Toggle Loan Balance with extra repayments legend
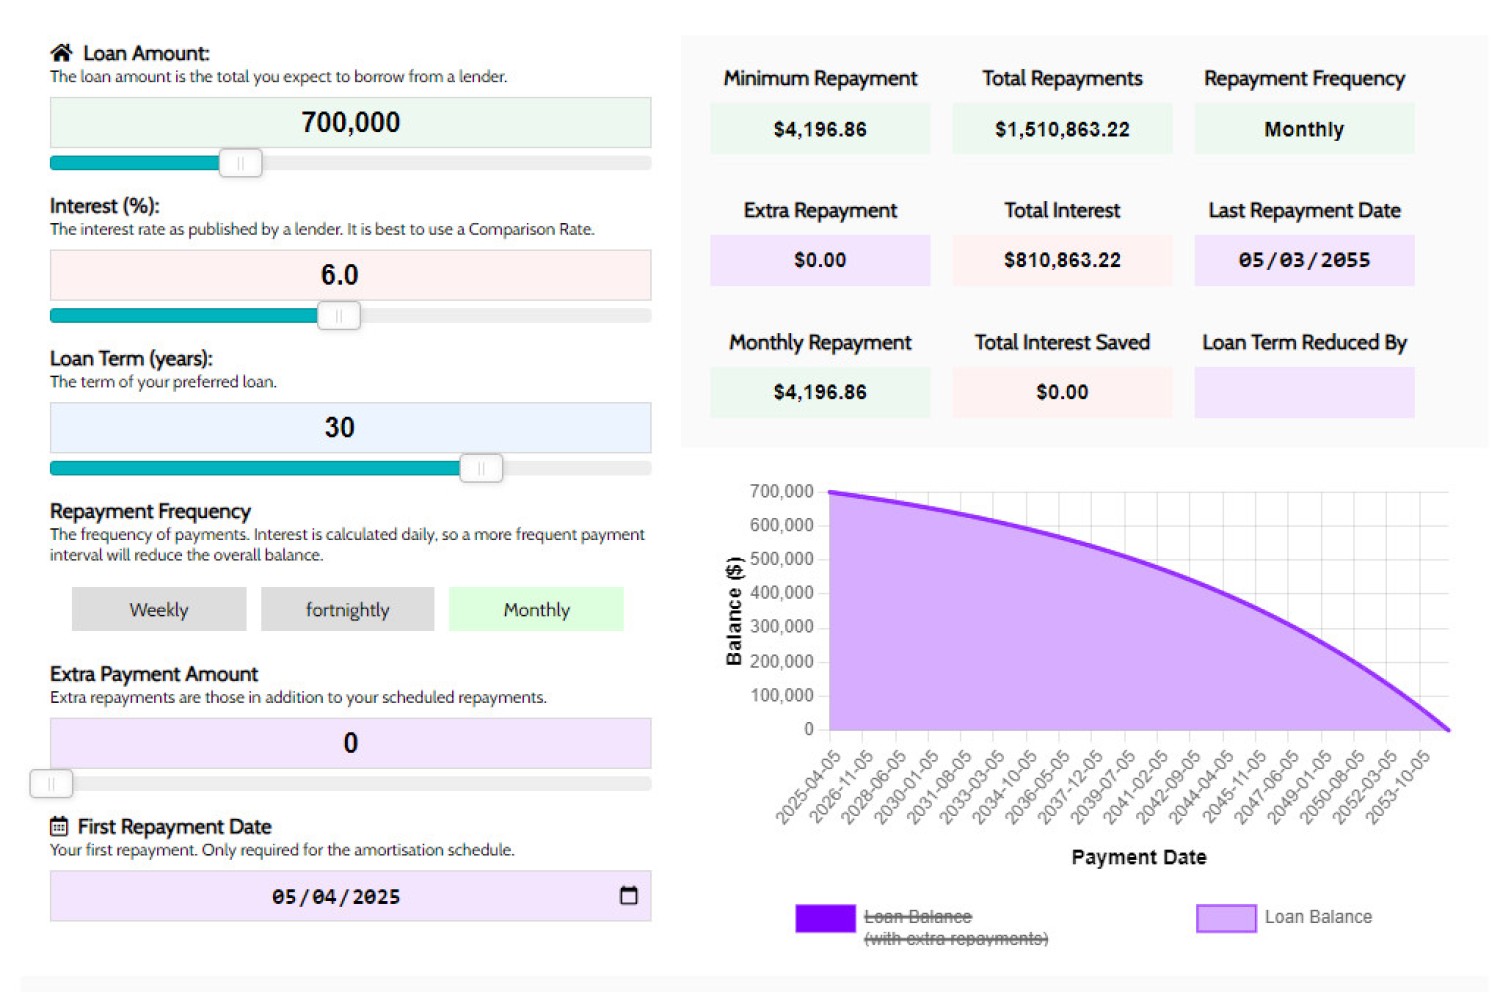Screen dimensions: 1500x992 point(954,927)
